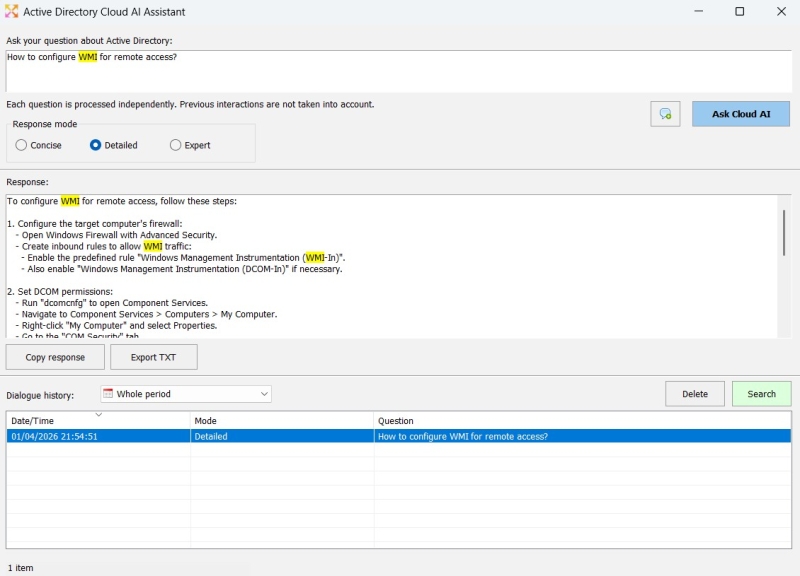Open the Whole period dropdown
This screenshot has height=576, width=800.
(264, 394)
